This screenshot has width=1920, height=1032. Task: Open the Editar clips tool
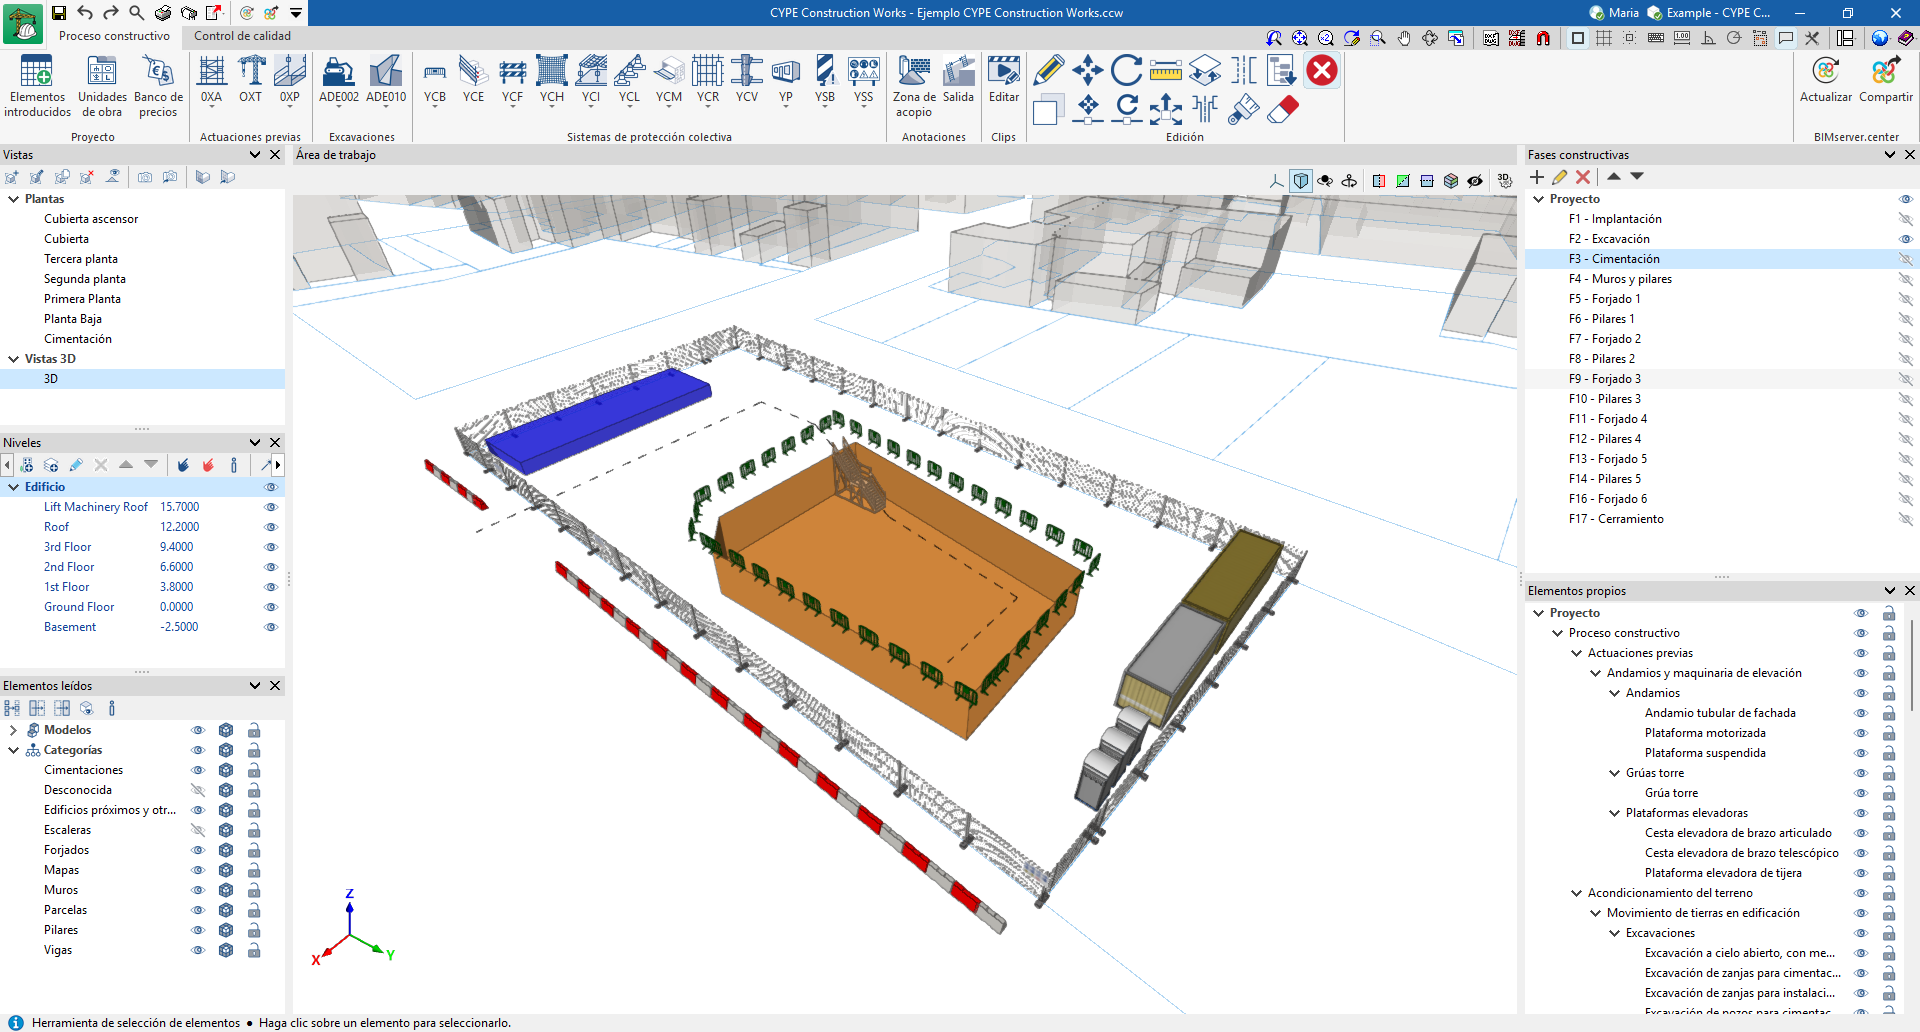[x=1004, y=80]
